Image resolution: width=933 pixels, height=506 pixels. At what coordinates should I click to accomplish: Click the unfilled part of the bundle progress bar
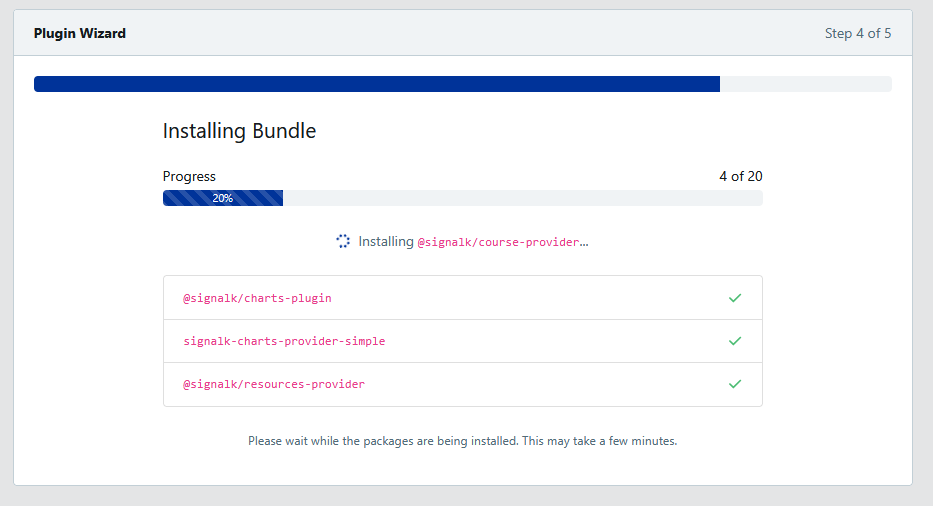[522, 198]
